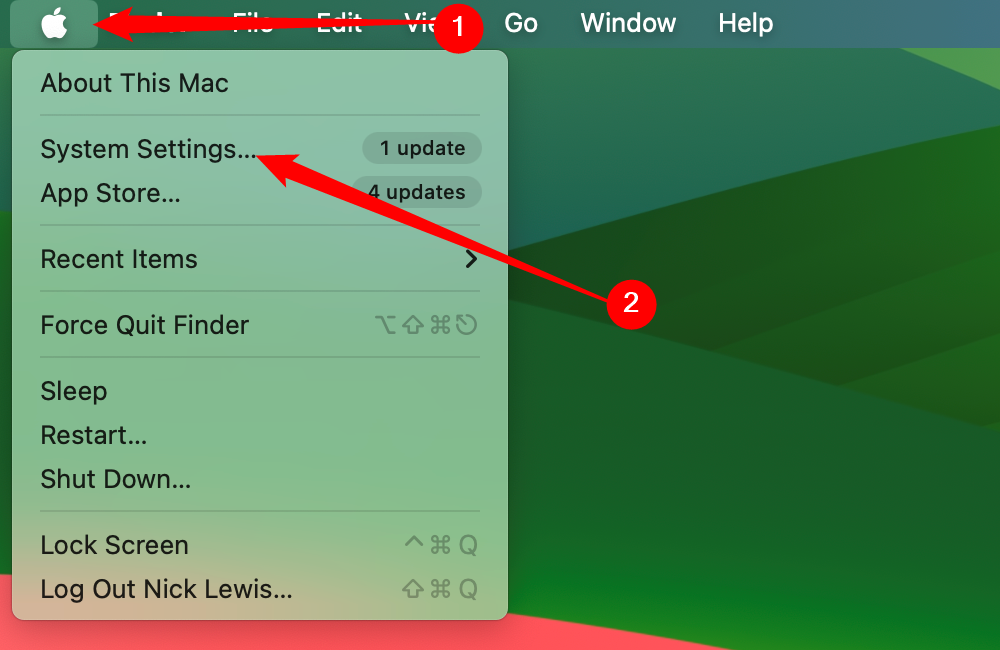Choose Log Out Nick Lewis…
The width and height of the screenshot is (1000, 650).
pyautogui.click(x=260, y=589)
